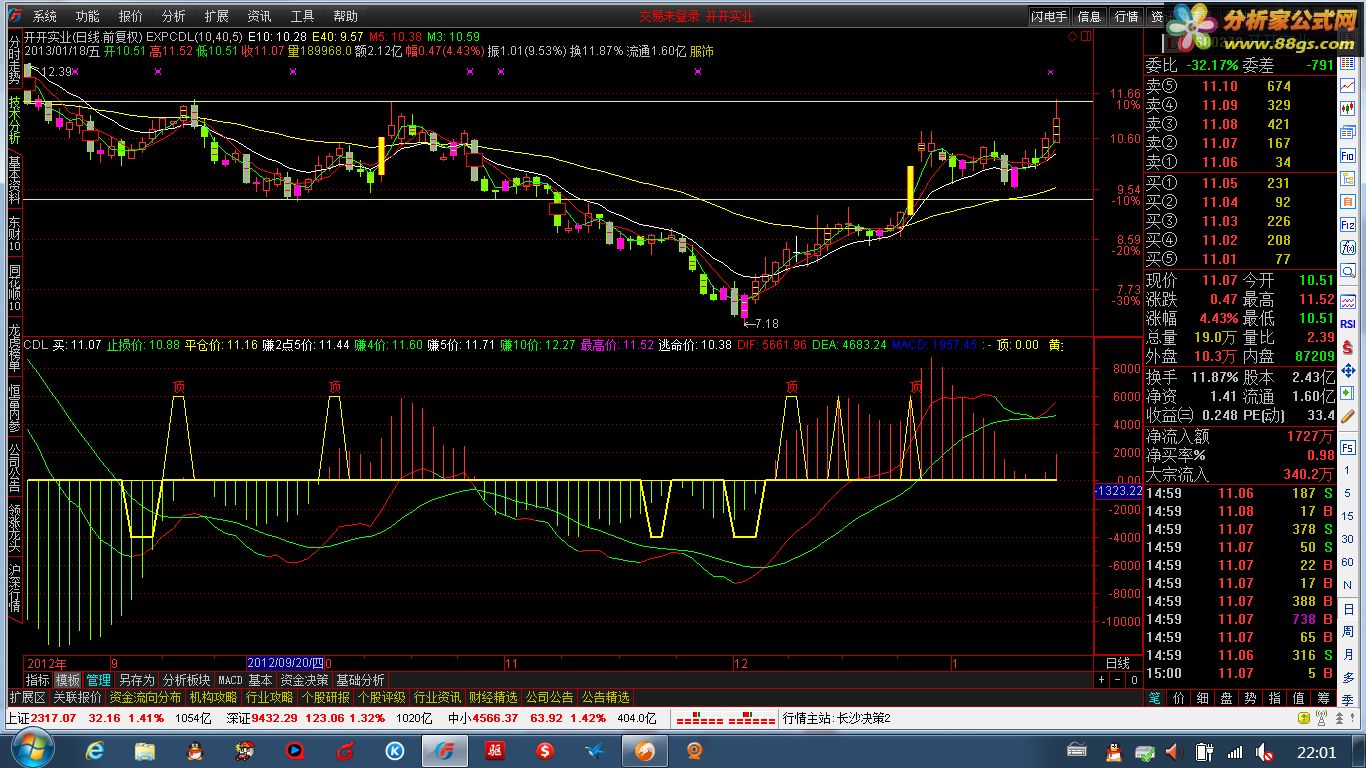This screenshot has height=768, width=1366.
Task: Select the 15-minute period
Action: click(1348, 516)
